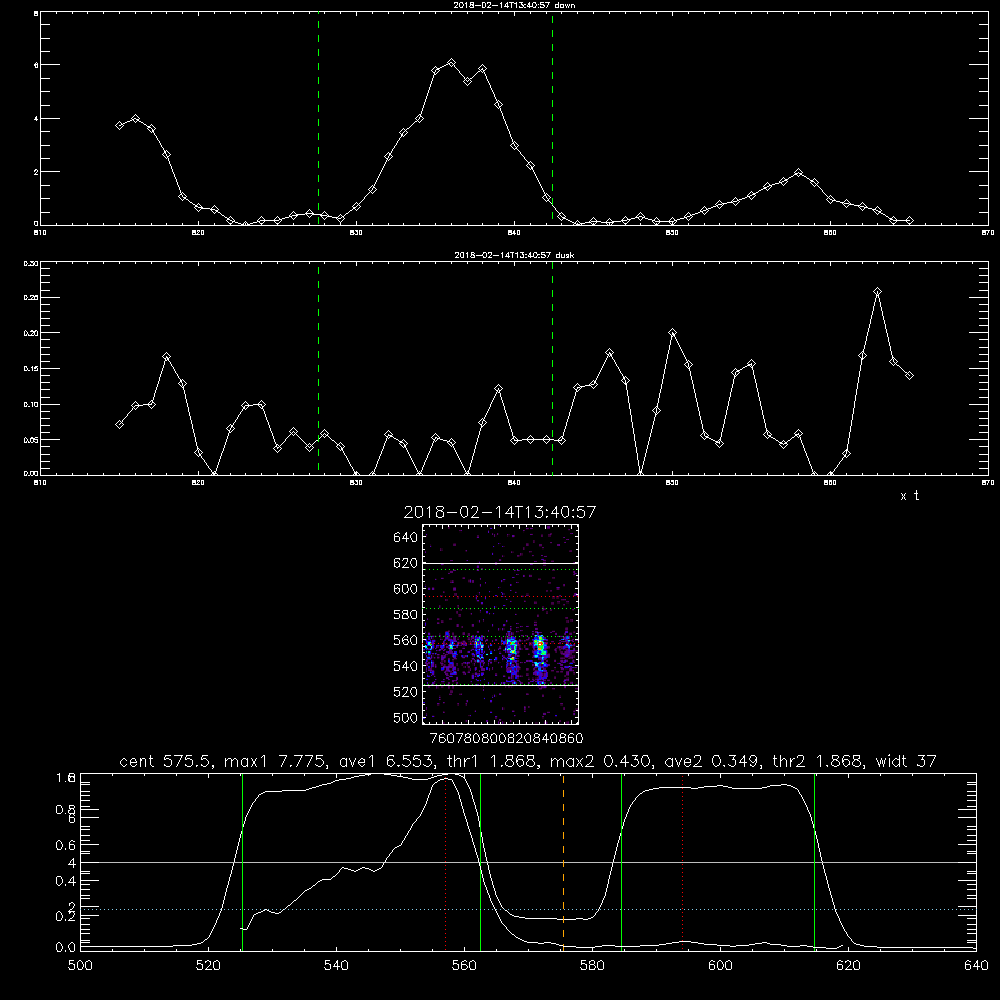Click the red dotted line near 557 in the bottom plot
The image size is (1000, 1000).
(x=446, y=862)
